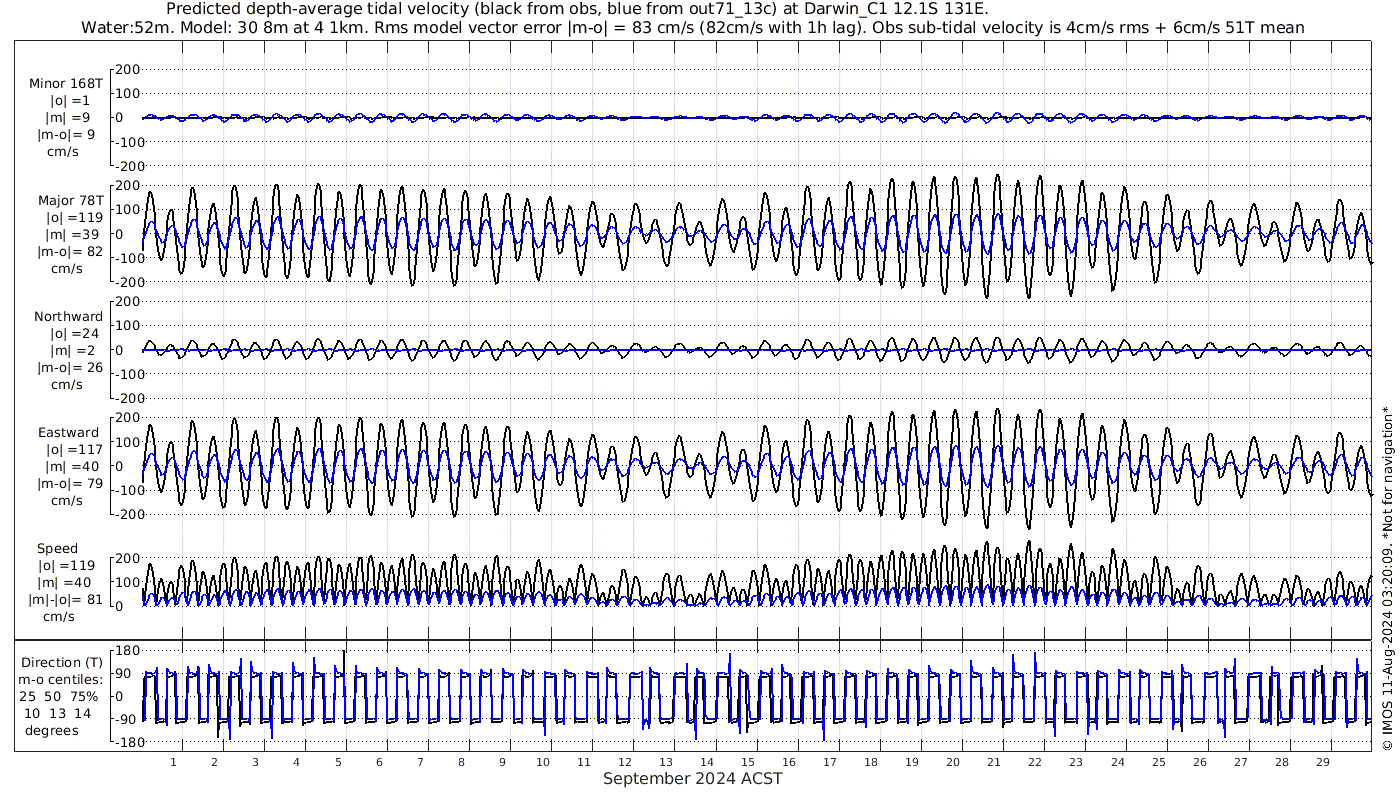This screenshot has height=800, width=1400.
Task: Click the '100' tick label in Eastward panel
Action: (x=126, y=442)
